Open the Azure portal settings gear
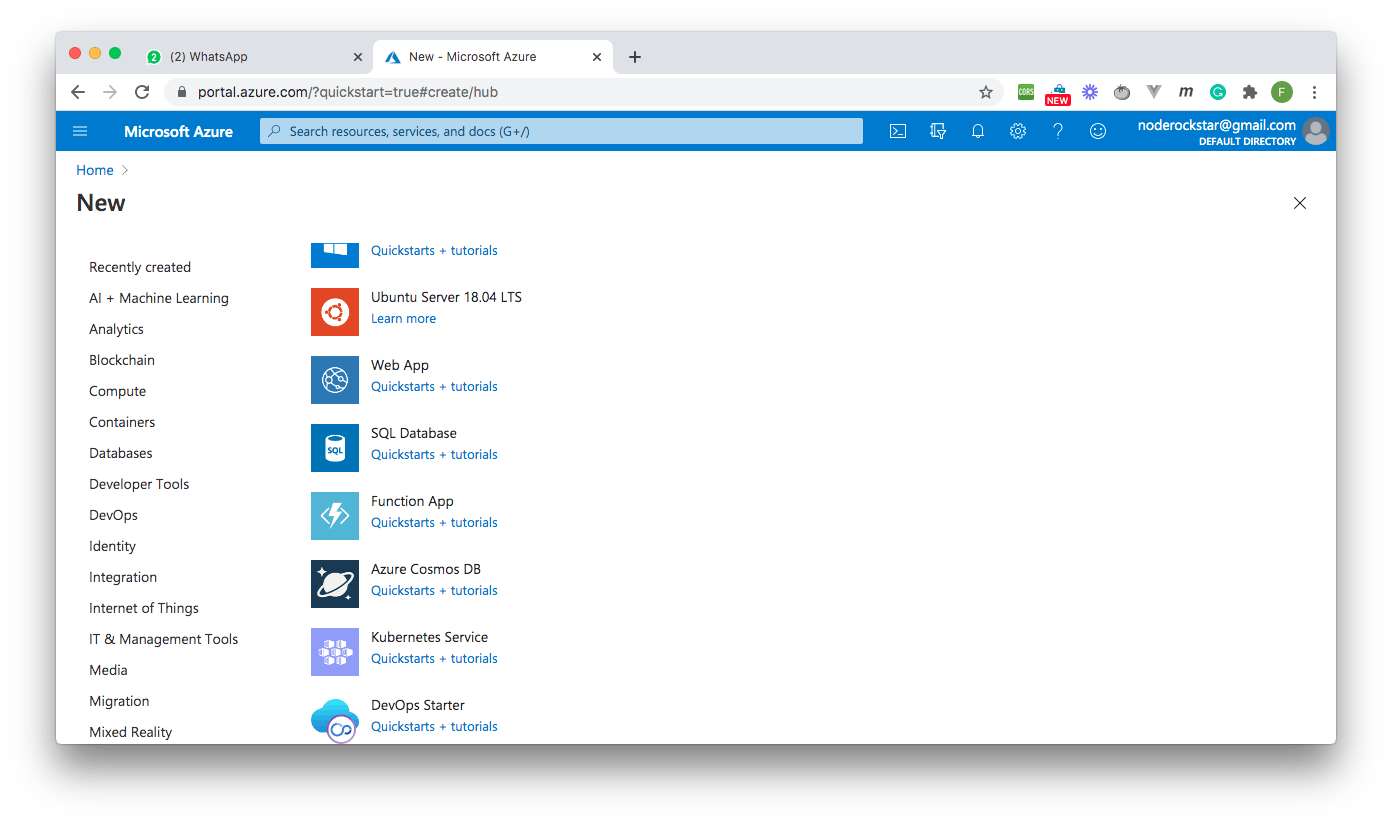1392x824 pixels. tap(1017, 131)
